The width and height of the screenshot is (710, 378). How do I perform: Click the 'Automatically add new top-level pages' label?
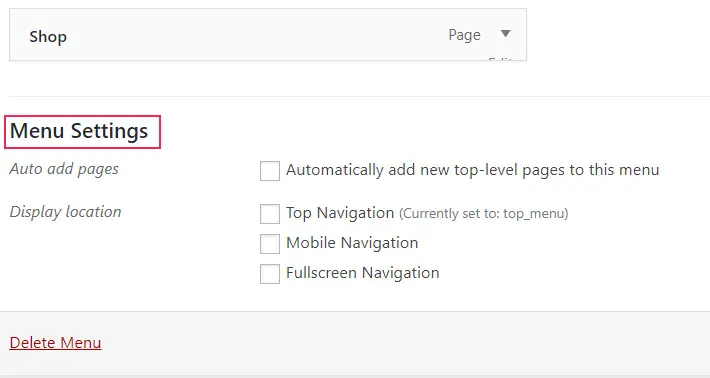pyautogui.click(x=472, y=170)
